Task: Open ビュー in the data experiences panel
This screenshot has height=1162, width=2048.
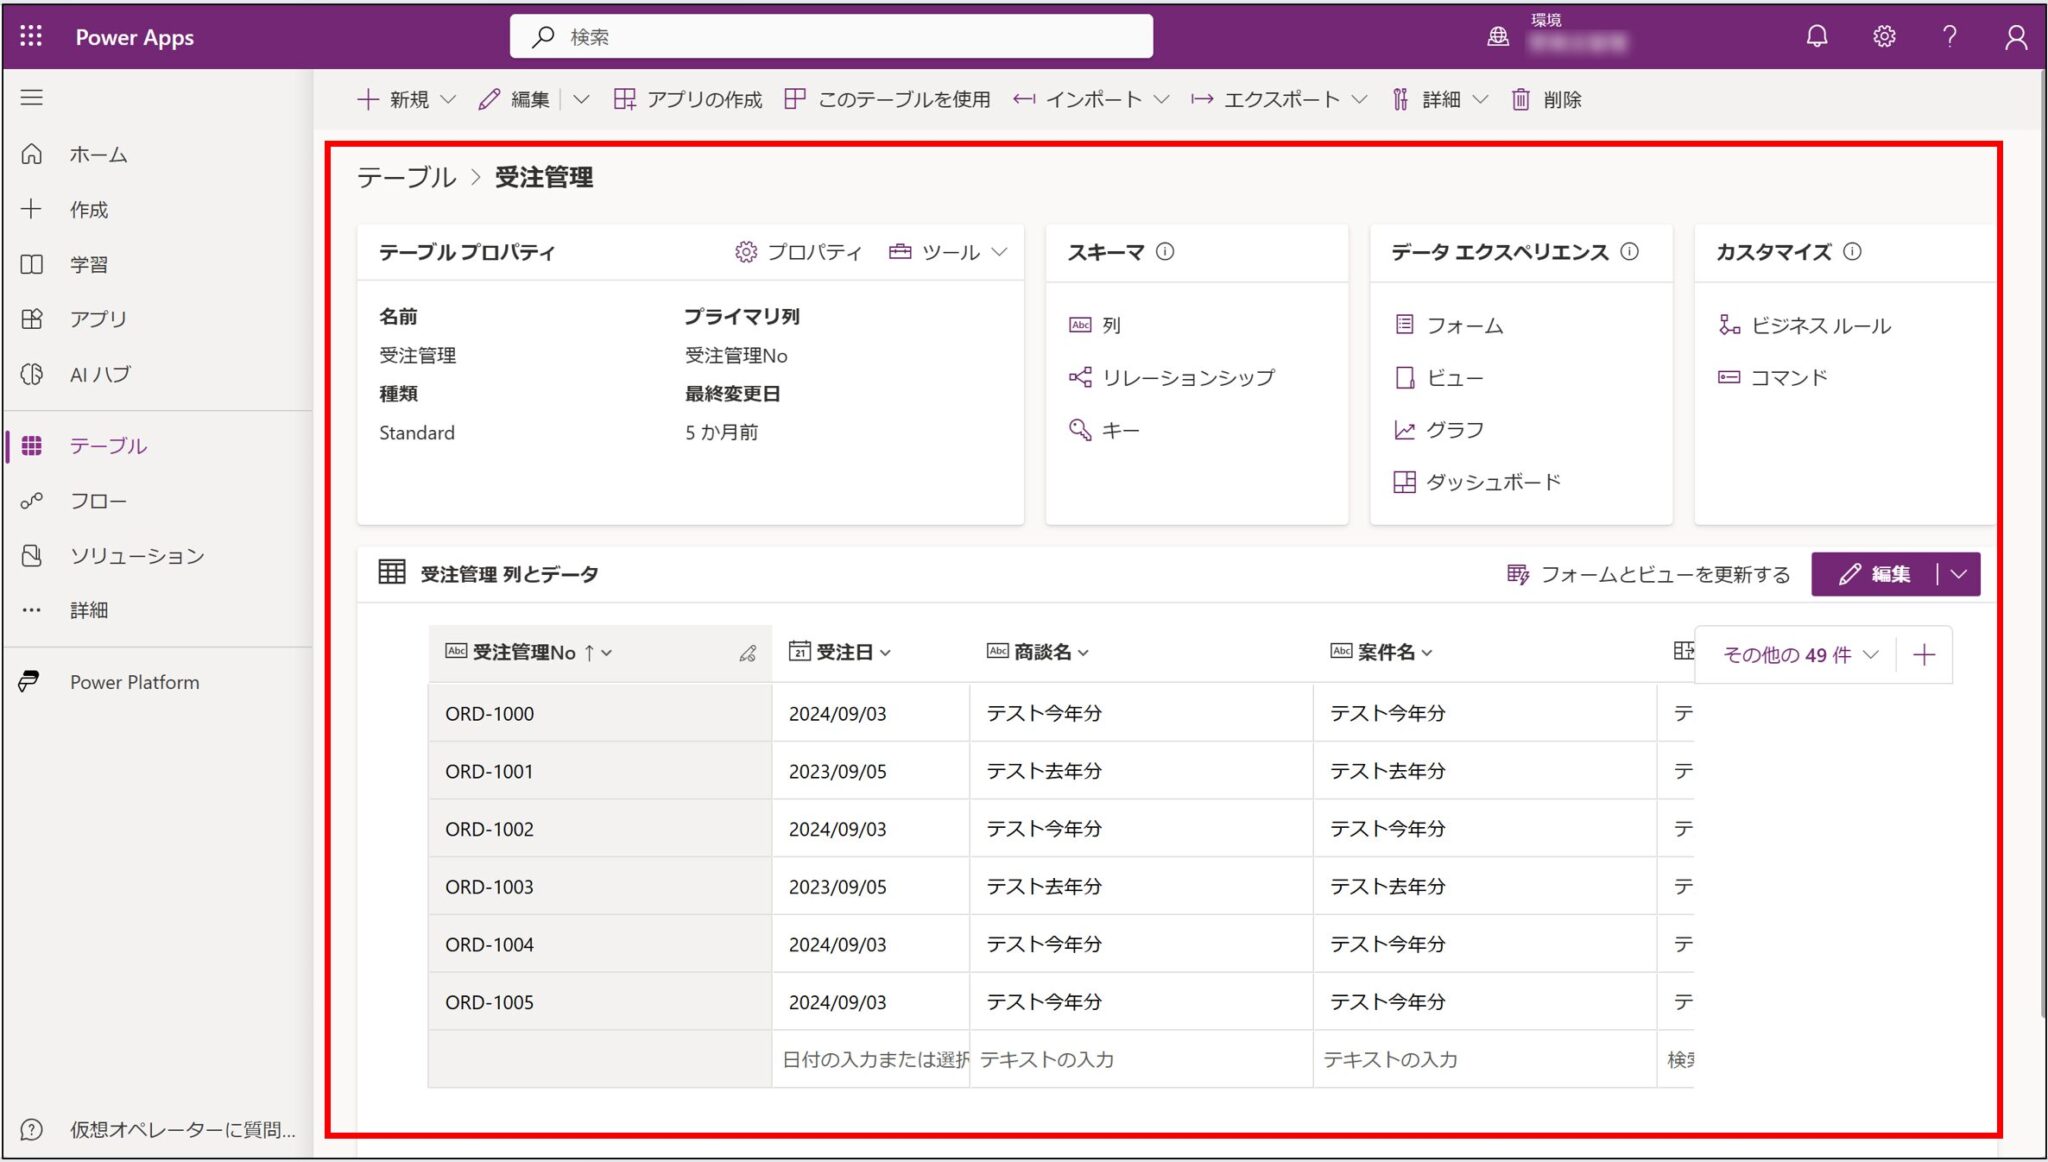Action: (x=1455, y=377)
